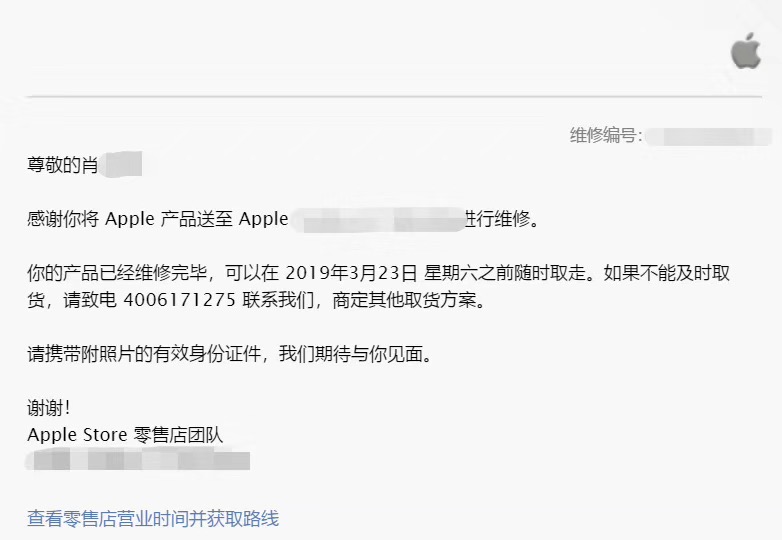Click the 尊敬的肖 greeting text

click(x=62, y=165)
